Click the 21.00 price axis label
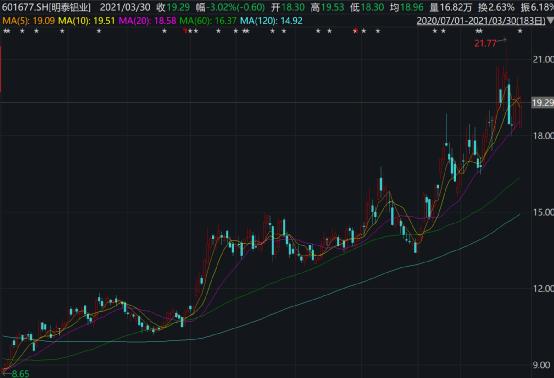 [543, 59]
